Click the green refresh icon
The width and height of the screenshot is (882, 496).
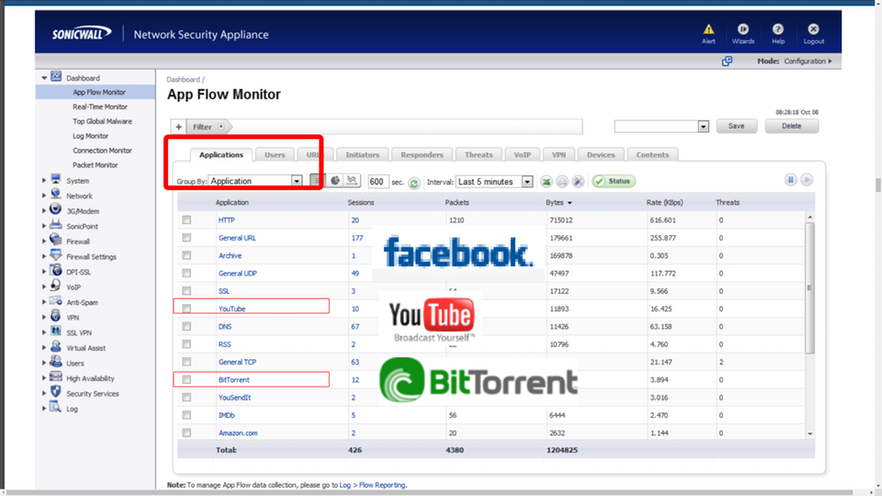coord(415,183)
